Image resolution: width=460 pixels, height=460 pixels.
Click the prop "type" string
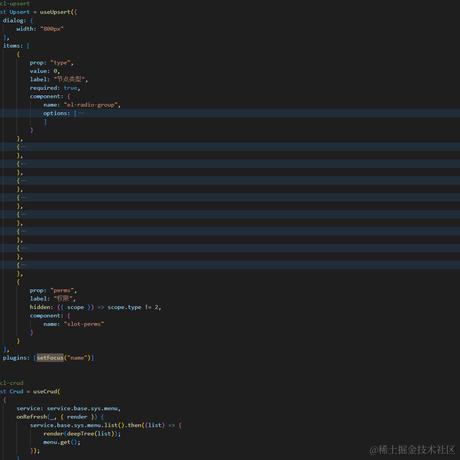coord(61,63)
